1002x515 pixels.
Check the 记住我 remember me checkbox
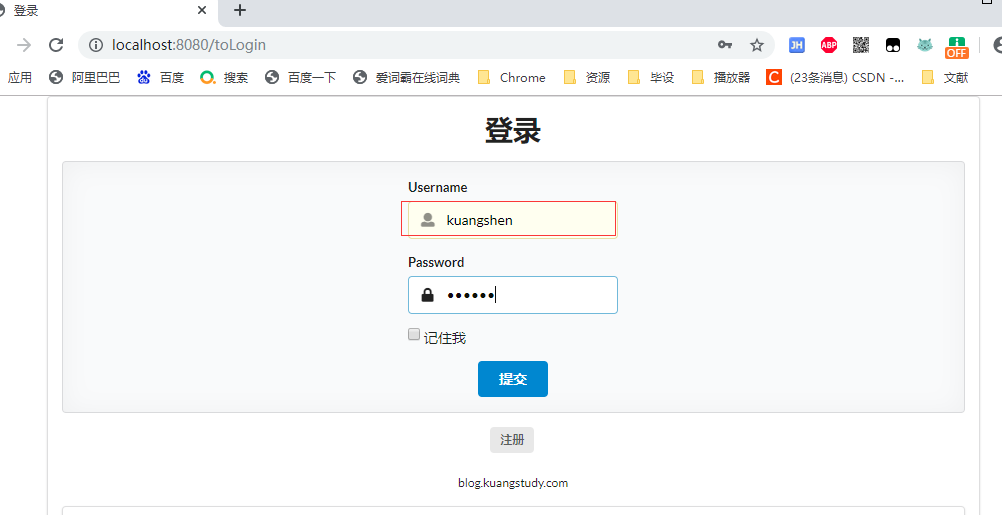click(414, 335)
